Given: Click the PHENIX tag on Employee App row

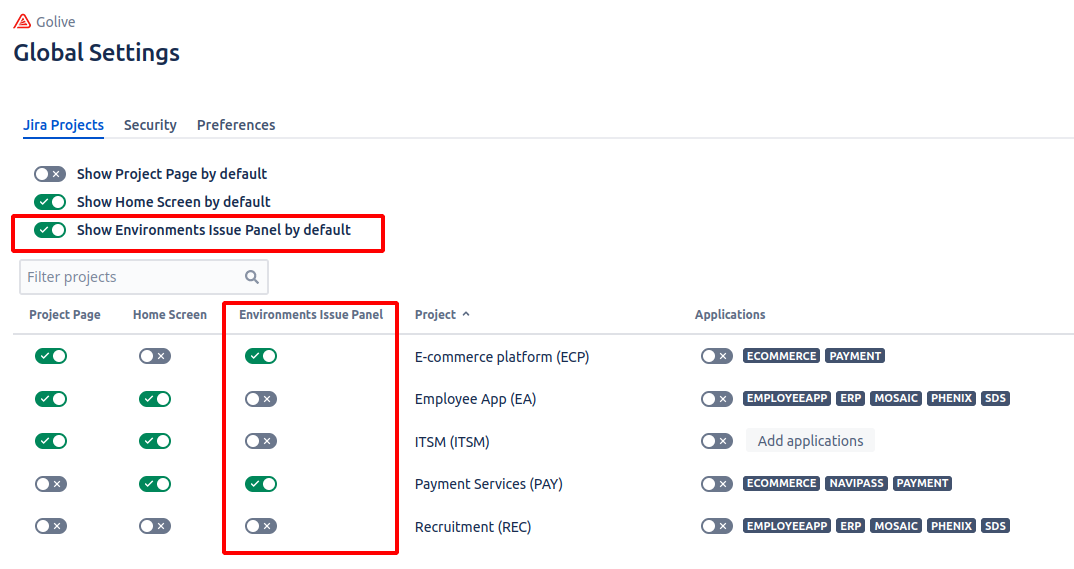Looking at the screenshot, I should pyautogui.click(x=950, y=398).
